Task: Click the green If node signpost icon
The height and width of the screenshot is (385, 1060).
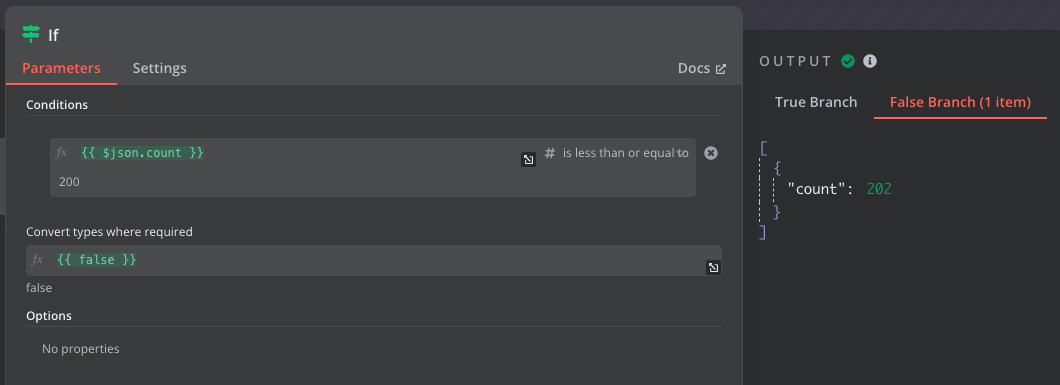Action: [x=31, y=34]
